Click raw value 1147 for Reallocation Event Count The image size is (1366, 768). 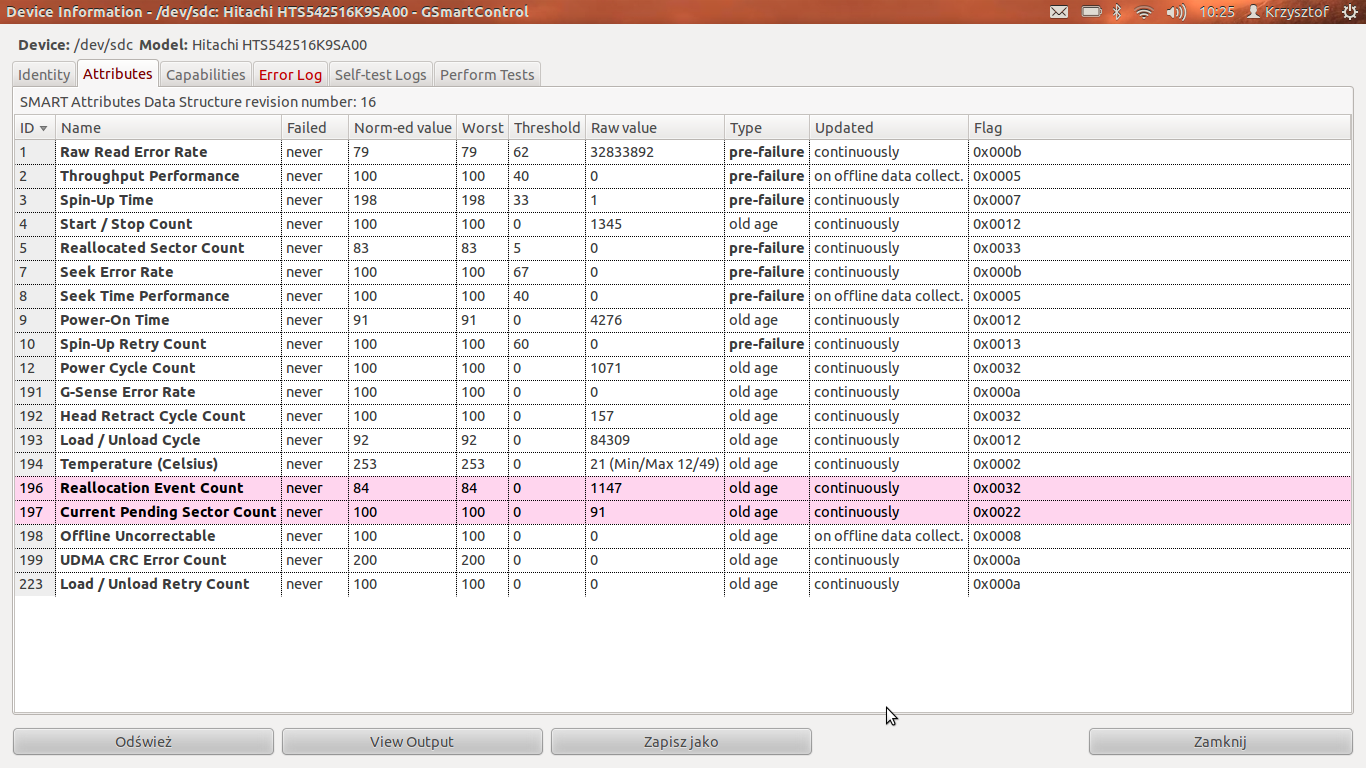pyautogui.click(x=606, y=488)
